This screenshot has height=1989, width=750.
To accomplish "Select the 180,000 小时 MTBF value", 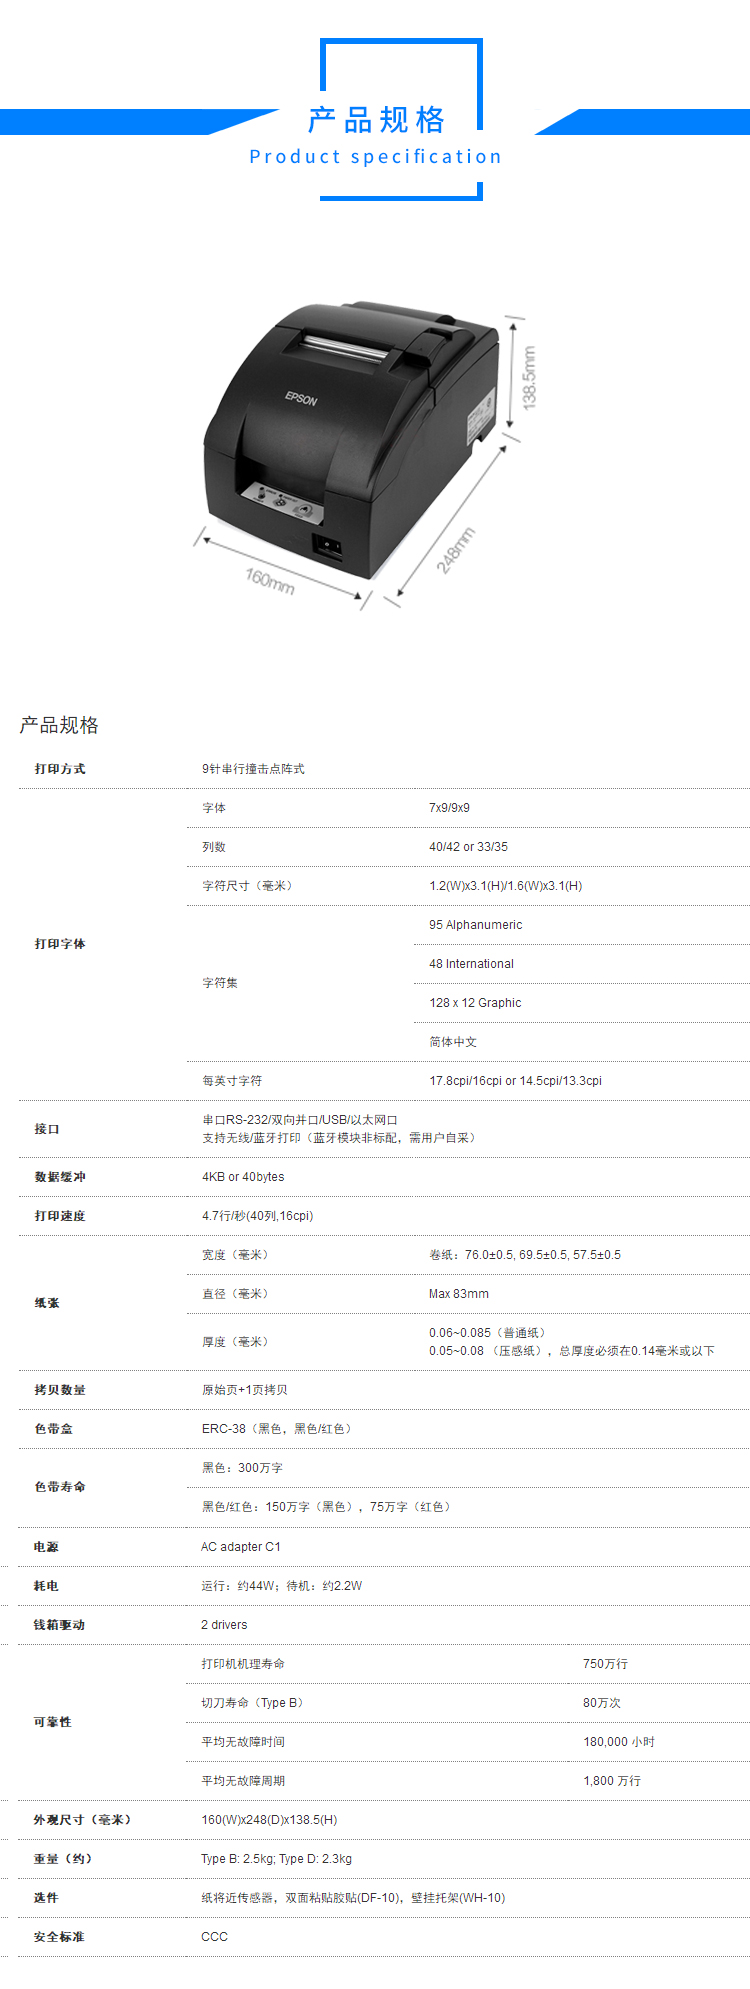I will (x=619, y=1742).
